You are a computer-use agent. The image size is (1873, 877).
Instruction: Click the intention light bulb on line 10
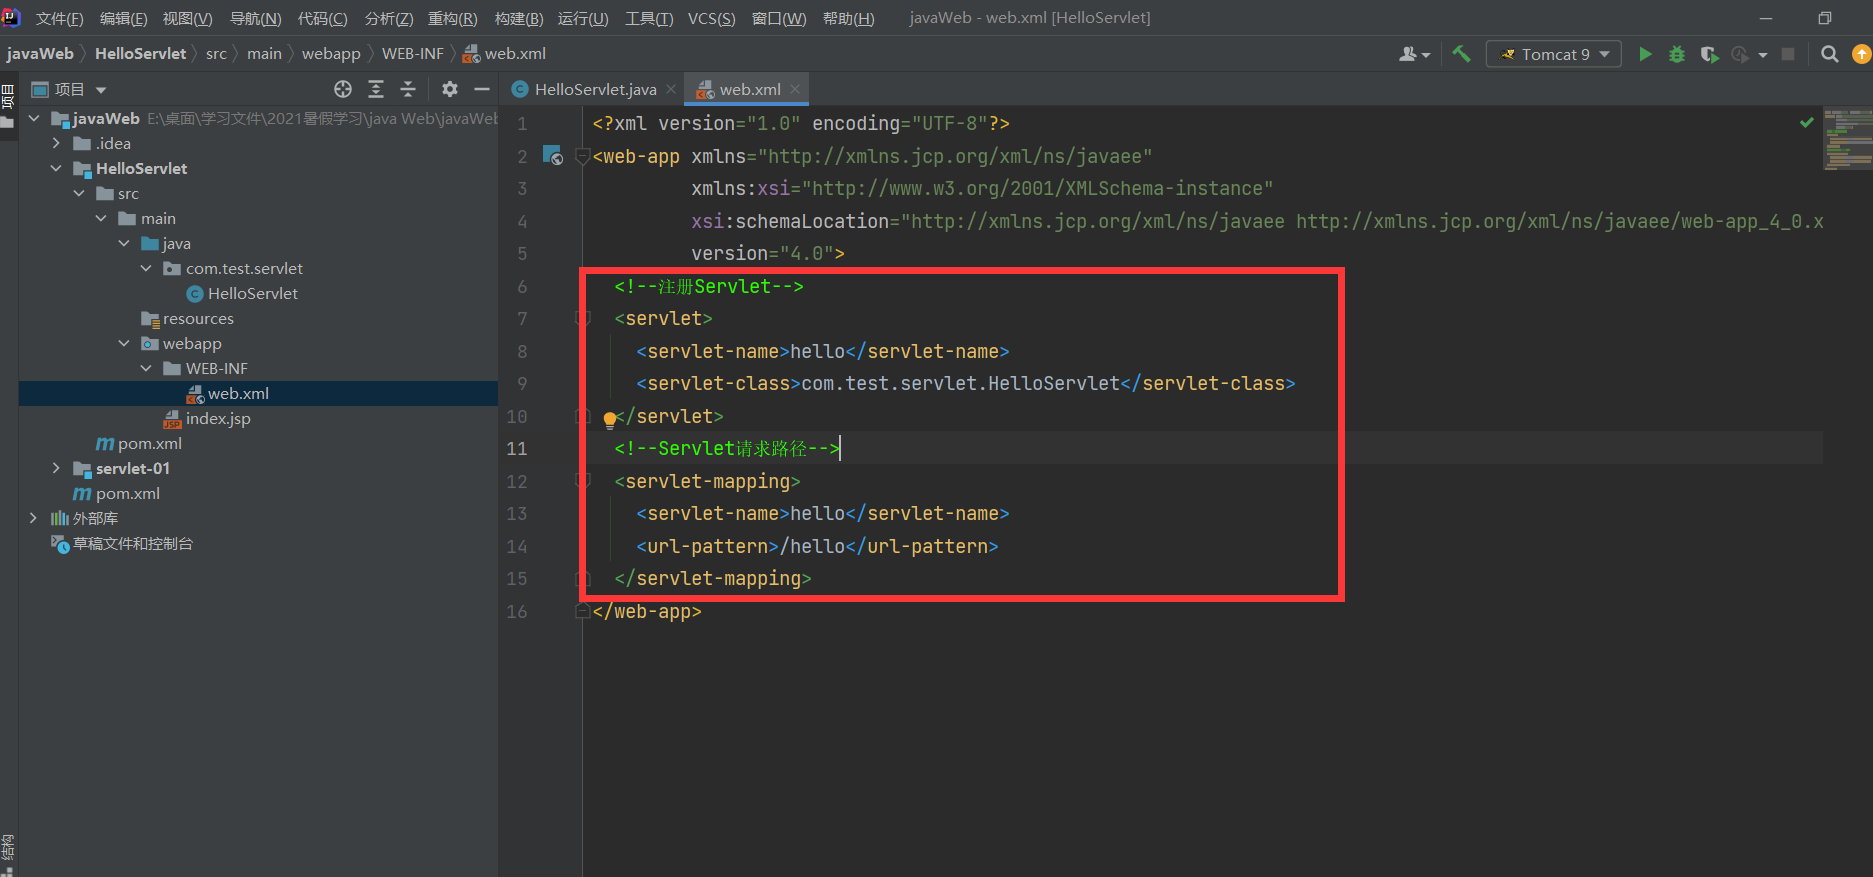pyautogui.click(x=609, y=419)
